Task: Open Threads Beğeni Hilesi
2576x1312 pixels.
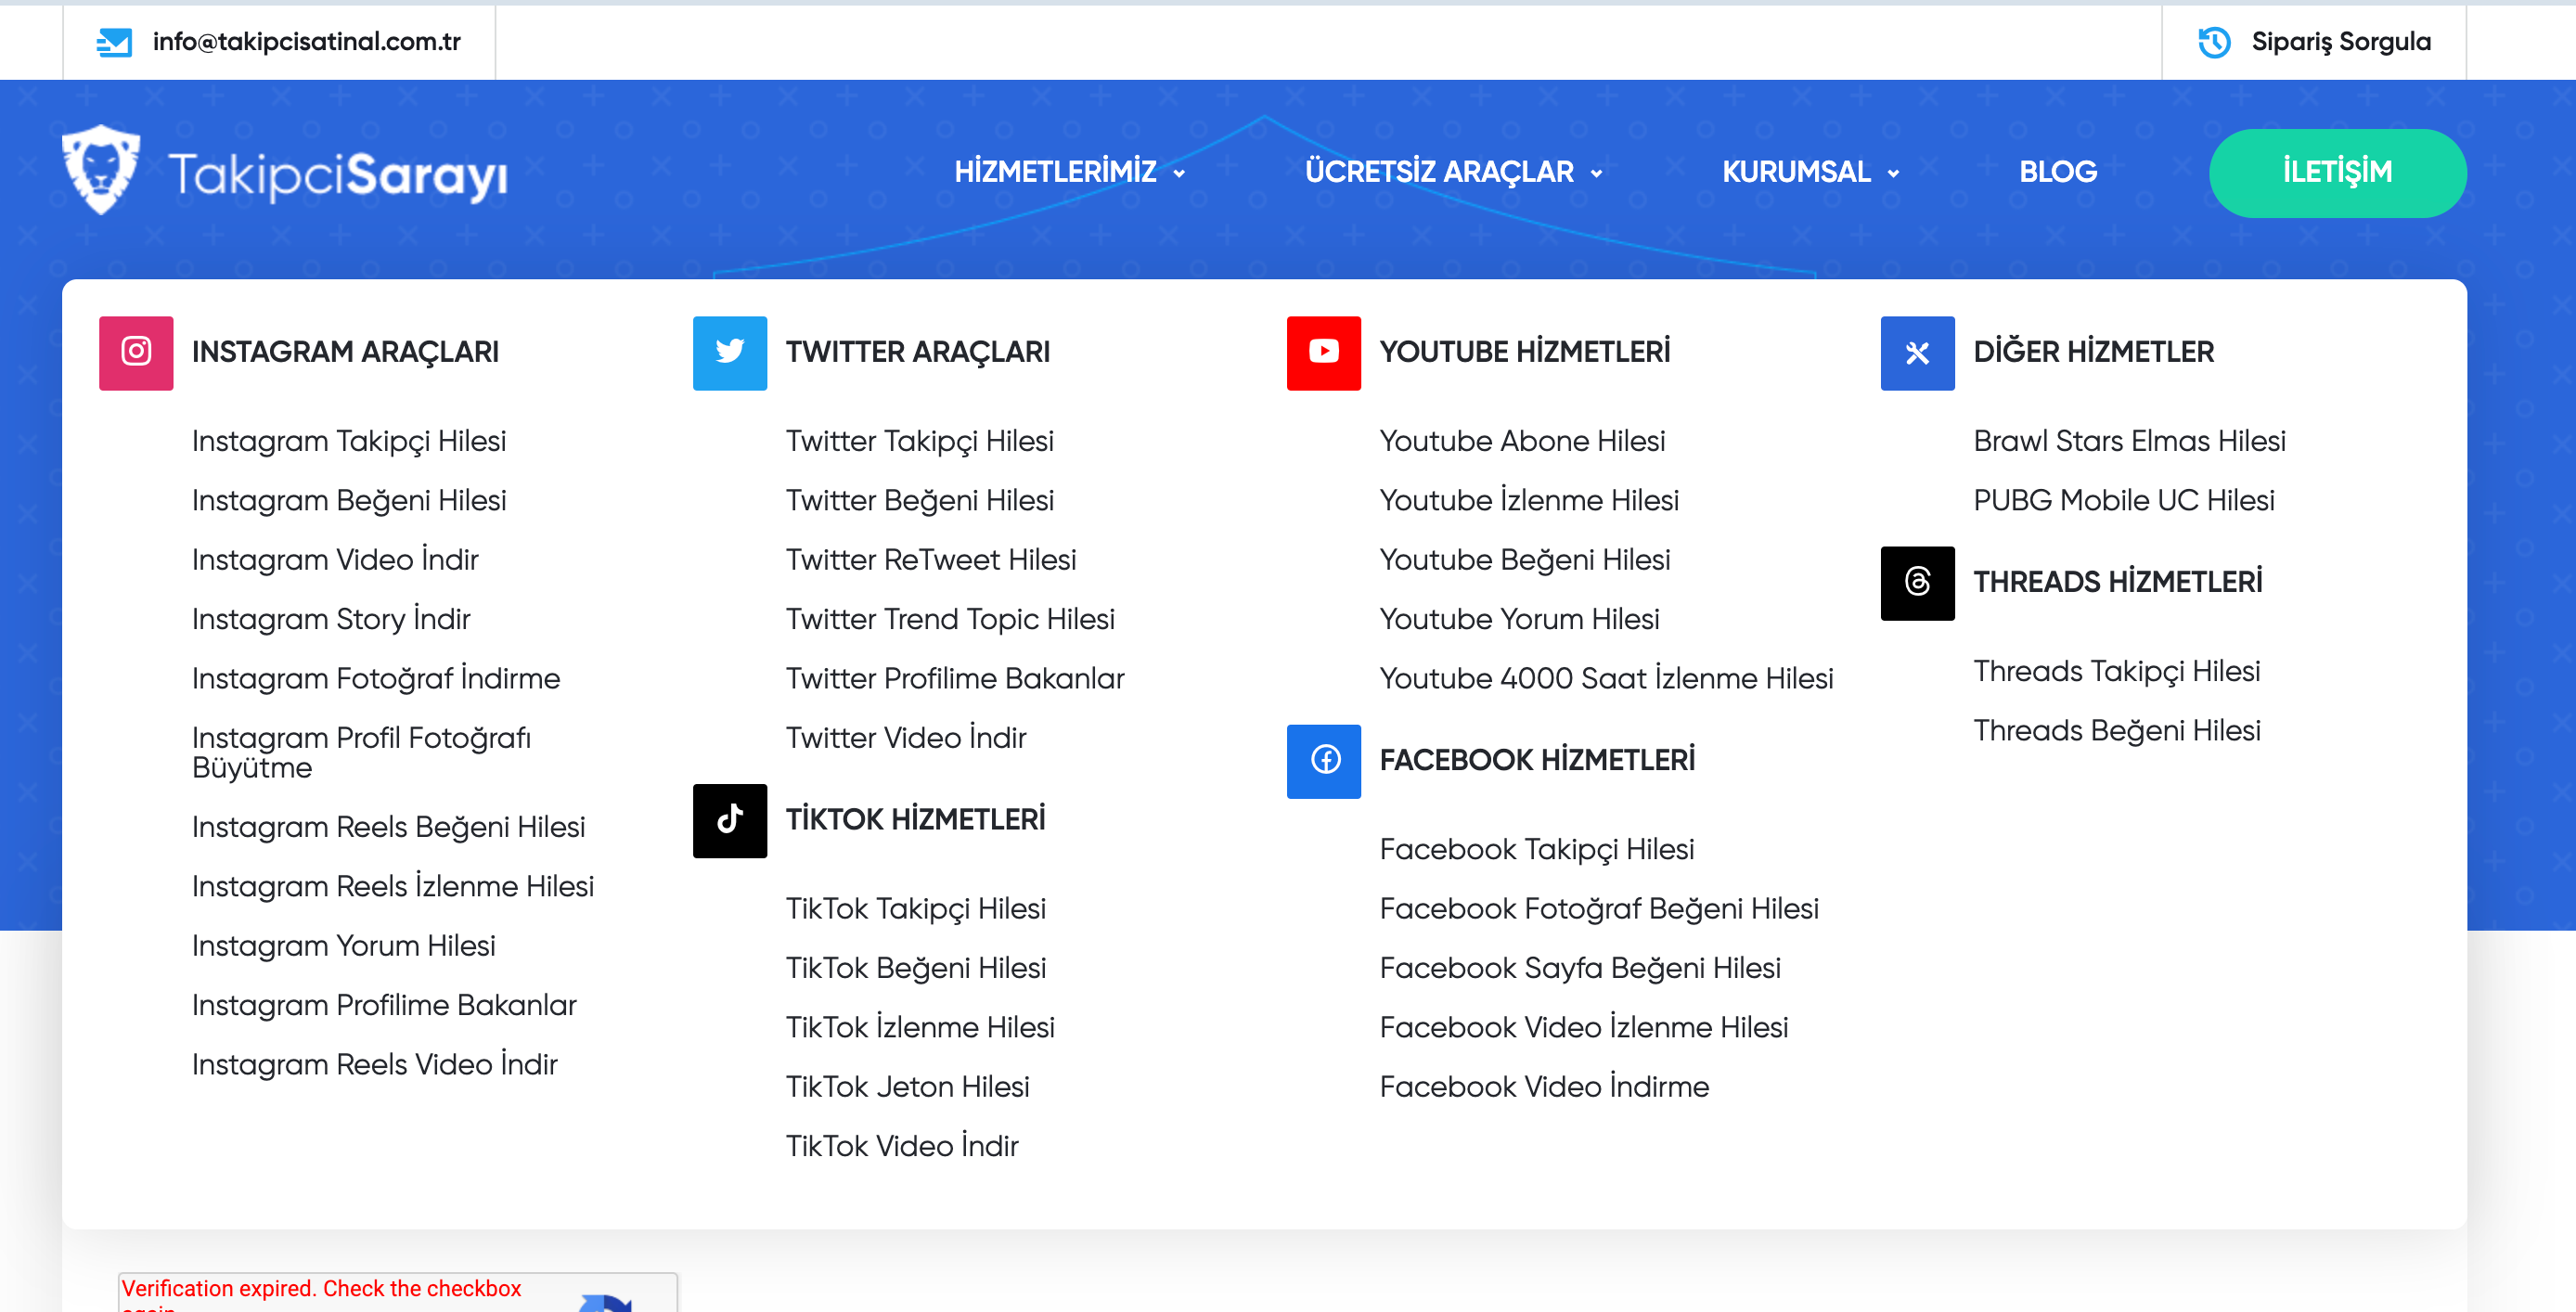Action: point(2117,731)
